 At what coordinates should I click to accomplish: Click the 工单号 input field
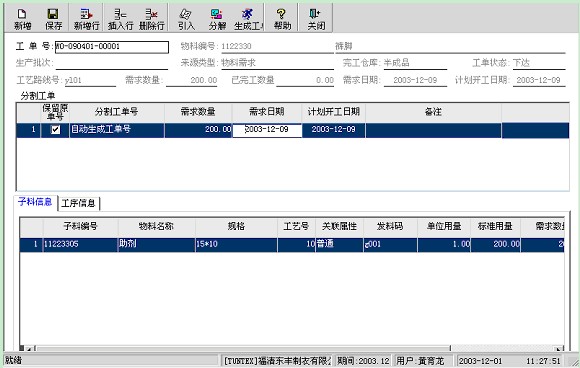coord(112,47)
